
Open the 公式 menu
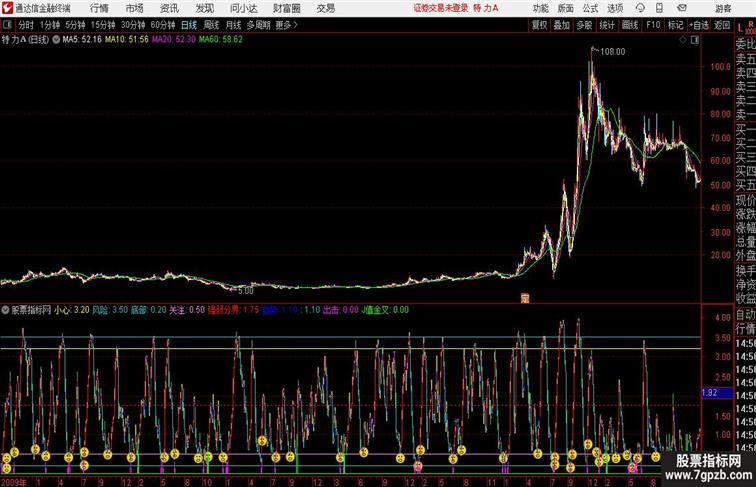coord(590,8)
